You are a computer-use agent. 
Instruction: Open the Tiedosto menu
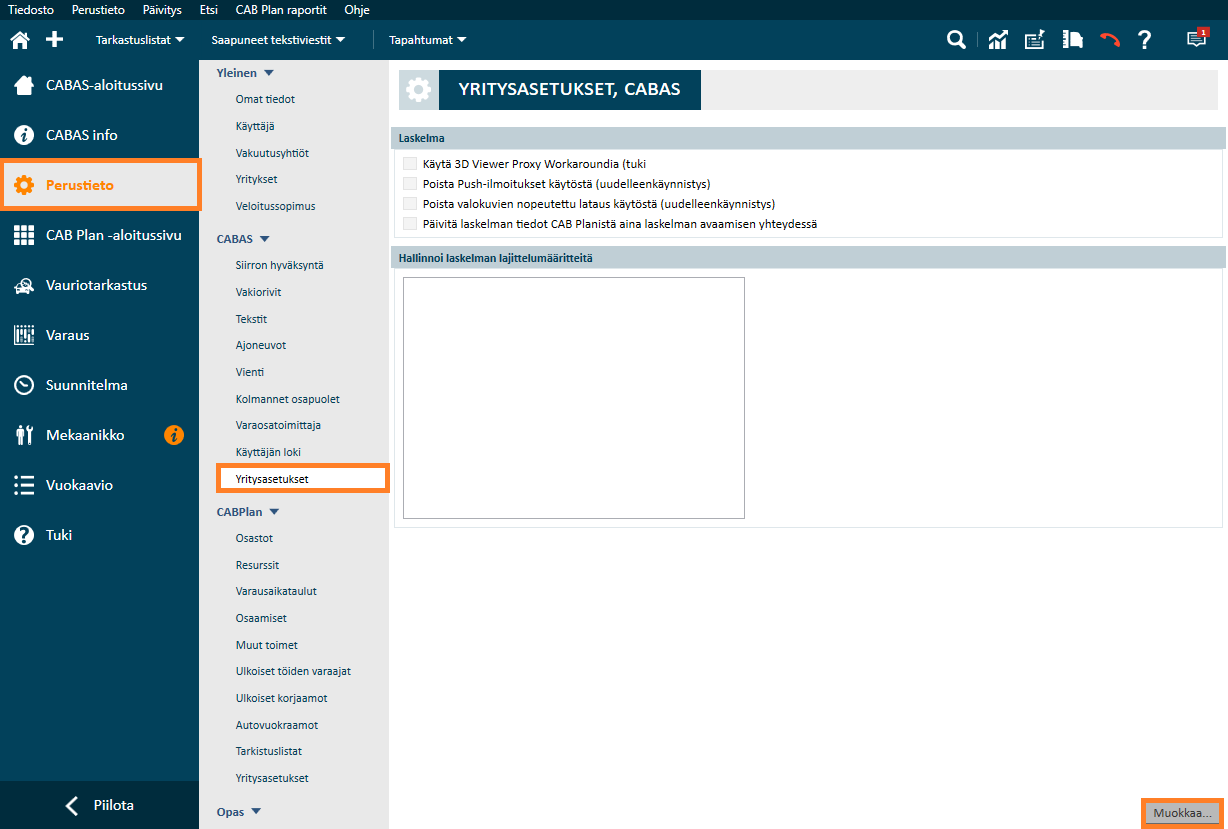pos(31,10)
